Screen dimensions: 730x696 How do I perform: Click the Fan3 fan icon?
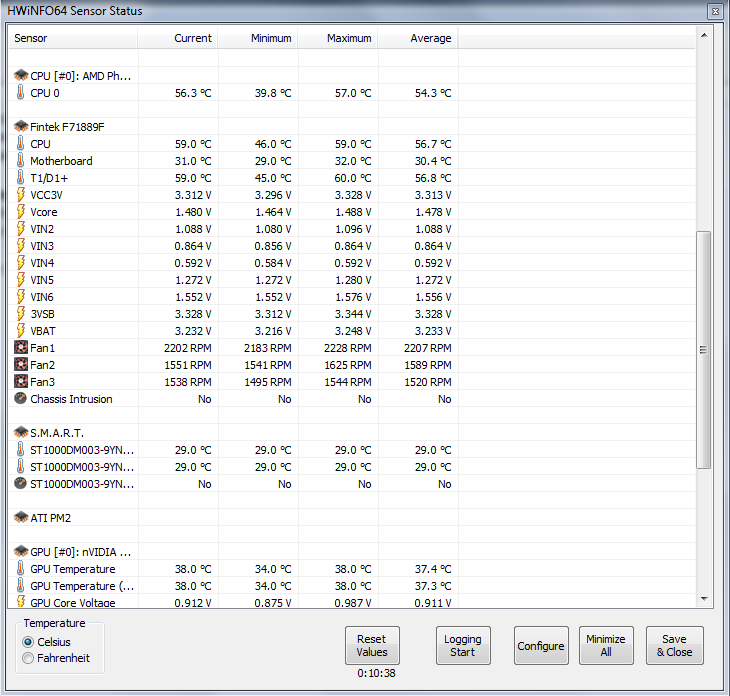pos(21,381)
